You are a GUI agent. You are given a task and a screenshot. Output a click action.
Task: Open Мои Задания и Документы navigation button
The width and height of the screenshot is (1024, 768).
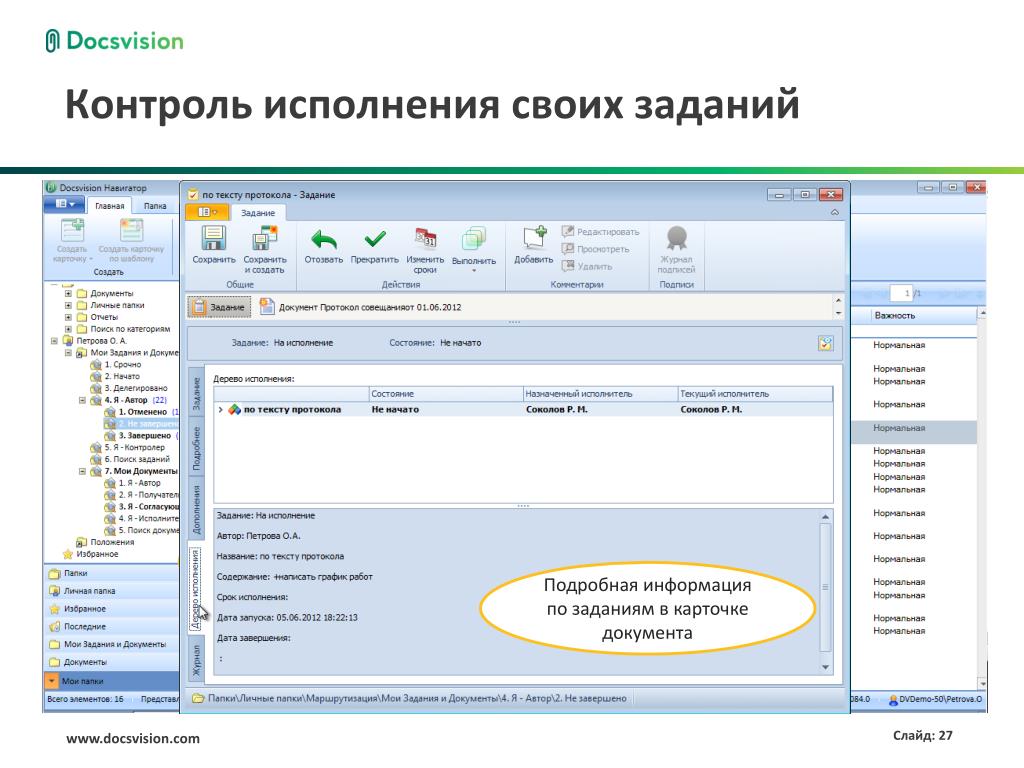point(111,644)
